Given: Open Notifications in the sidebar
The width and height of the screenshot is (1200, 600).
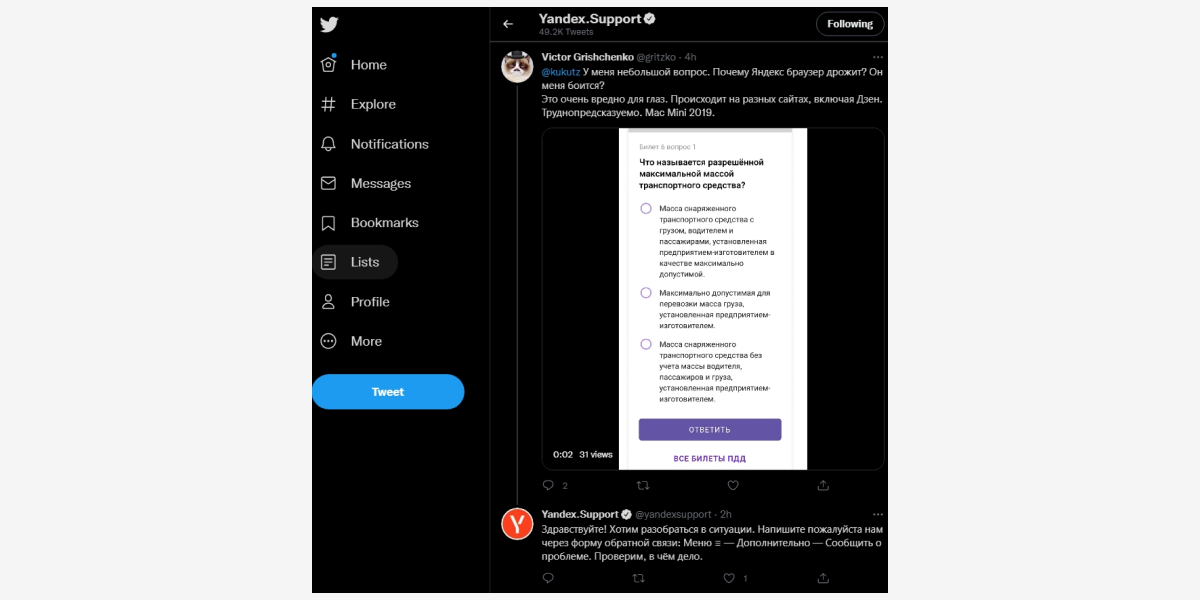Looking at the screenshot, I should pos(374,144).
